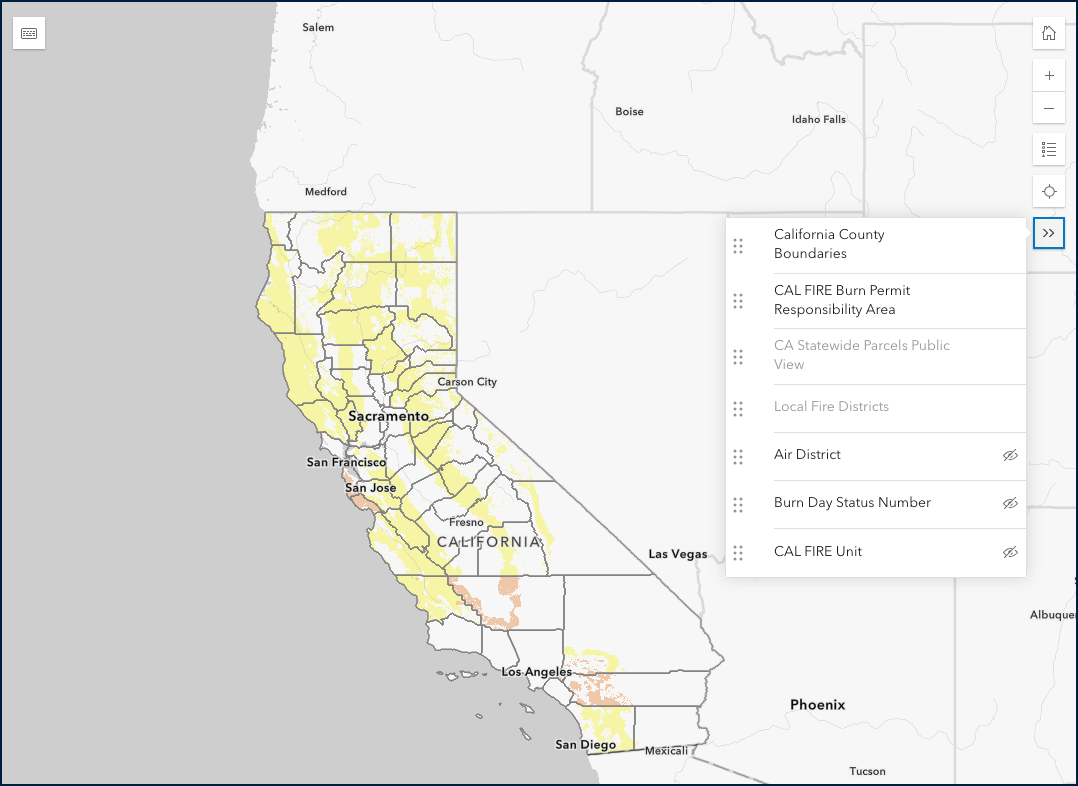The image size is (1078, 786).
Task: Open the legend list icon
Action: tap(1048, 150)
